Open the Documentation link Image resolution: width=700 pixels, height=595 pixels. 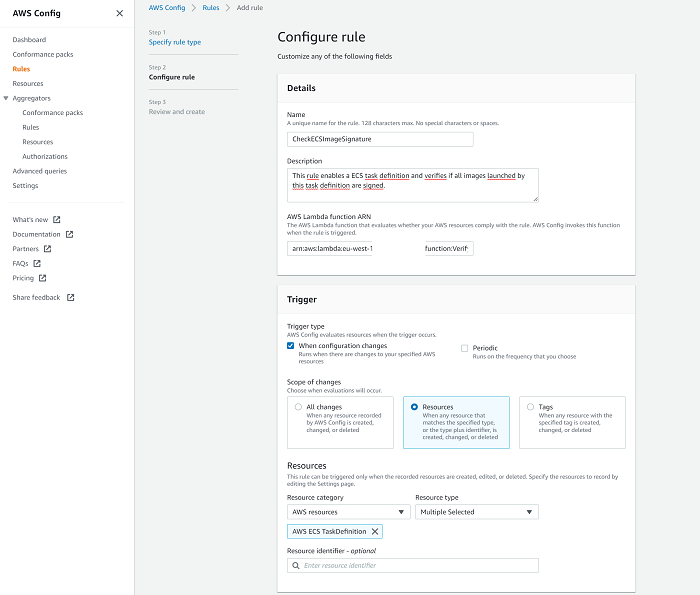(x=36, y=234)
